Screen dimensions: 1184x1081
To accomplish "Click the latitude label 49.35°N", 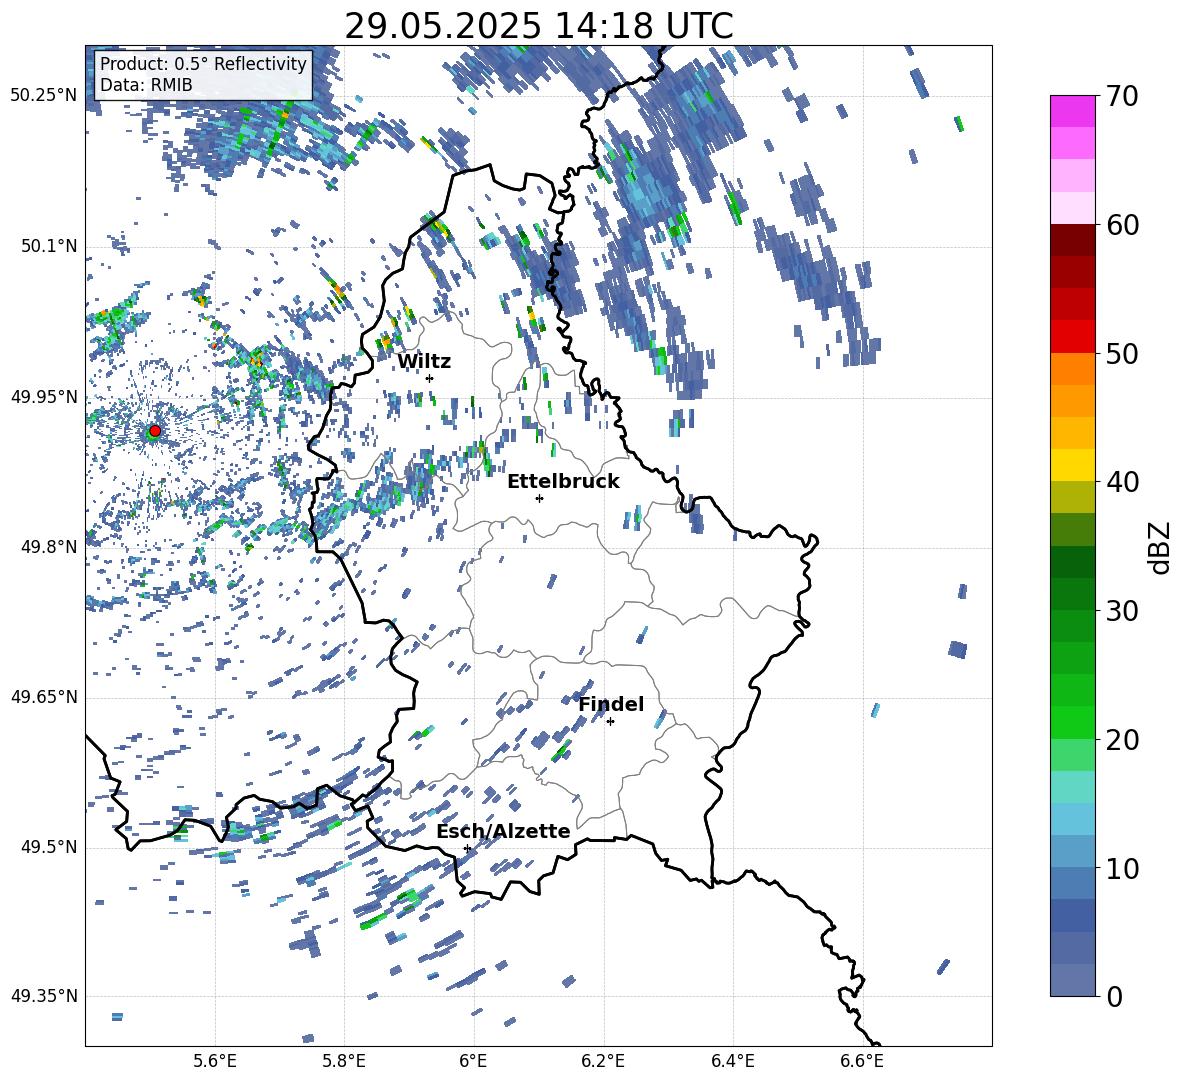I will (44, 996).
